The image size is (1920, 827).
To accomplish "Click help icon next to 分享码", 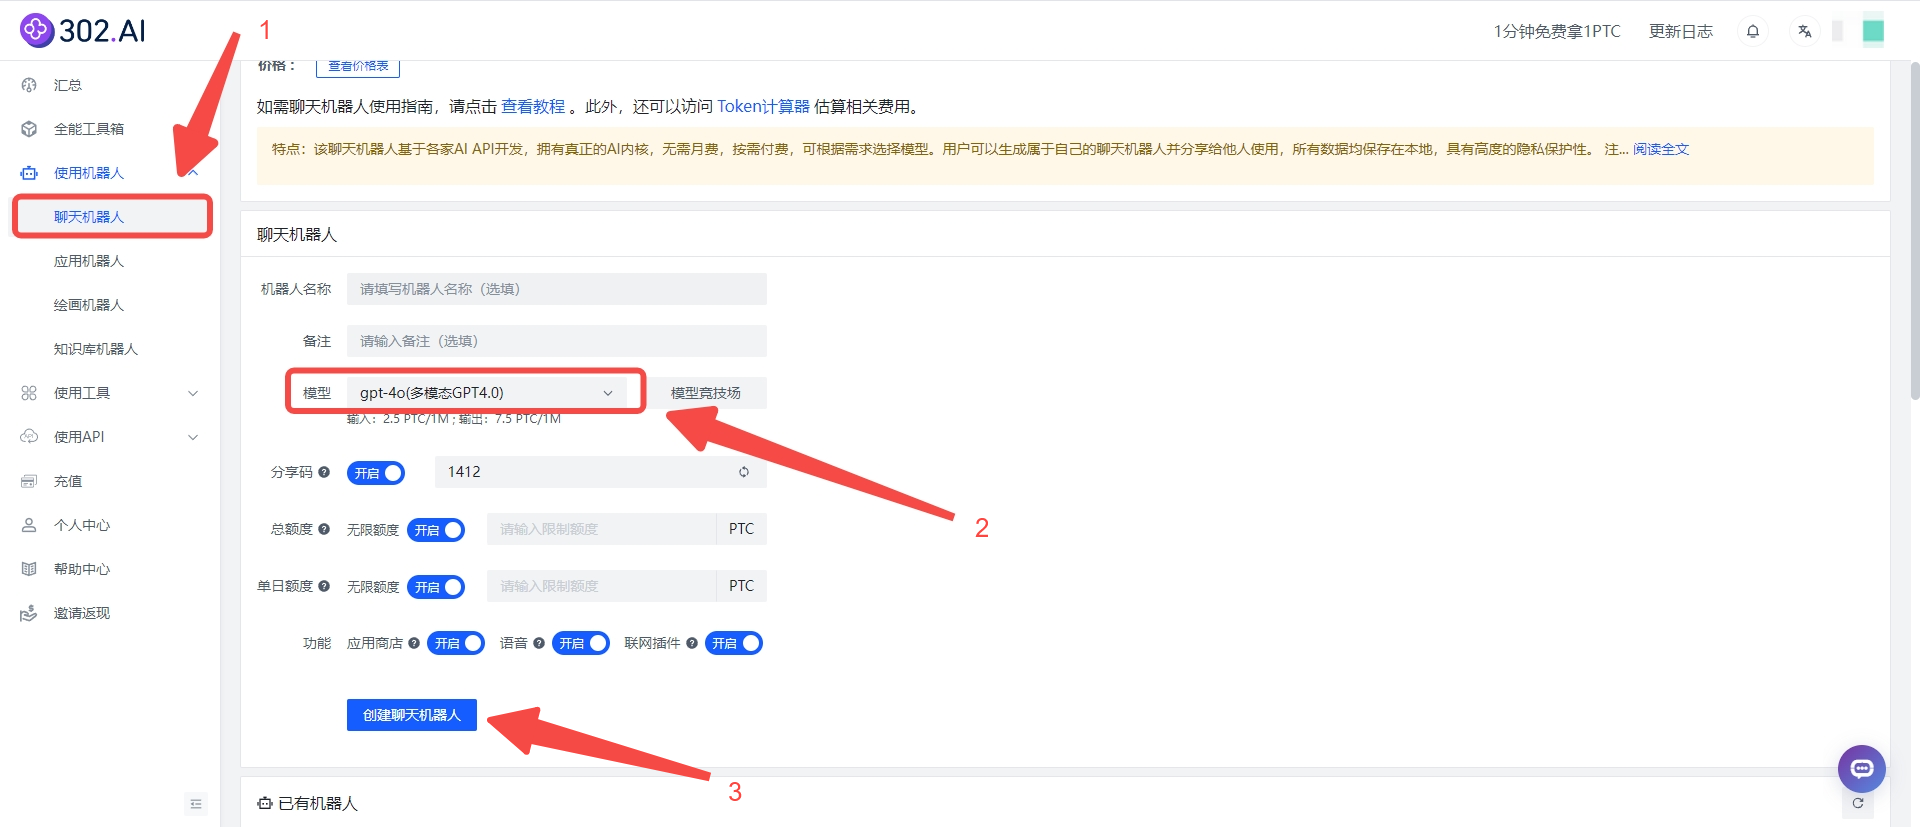I will (x=324, y=472).
